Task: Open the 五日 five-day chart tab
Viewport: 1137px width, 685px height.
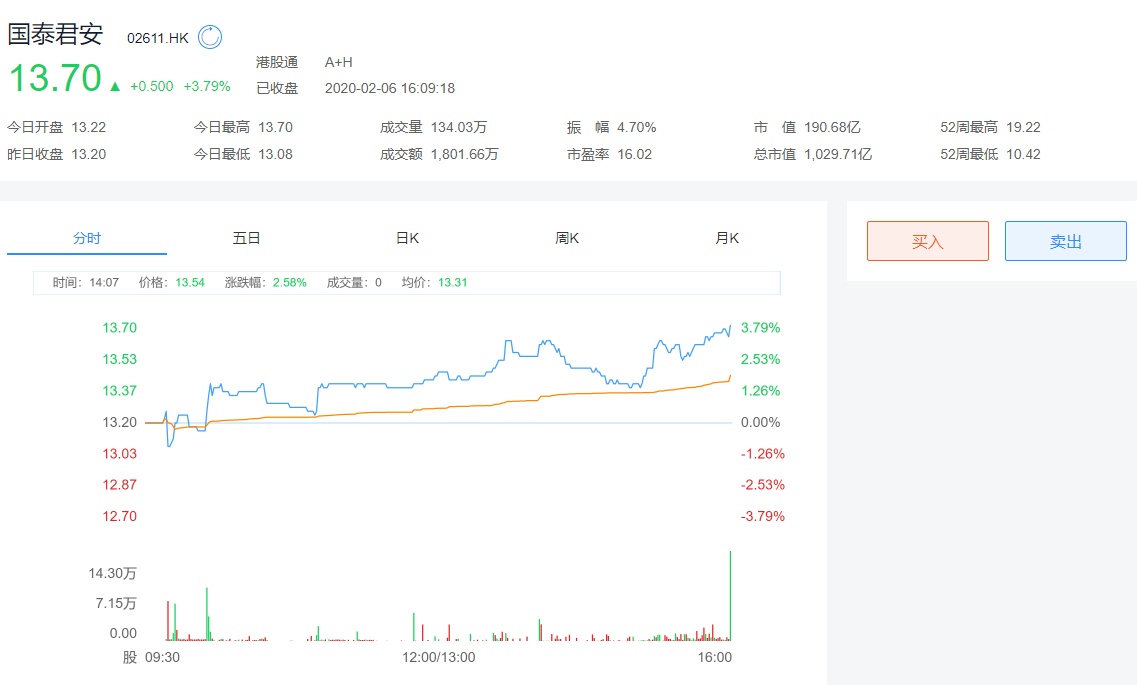Action: pyautogui.click(x=247, y=238)
